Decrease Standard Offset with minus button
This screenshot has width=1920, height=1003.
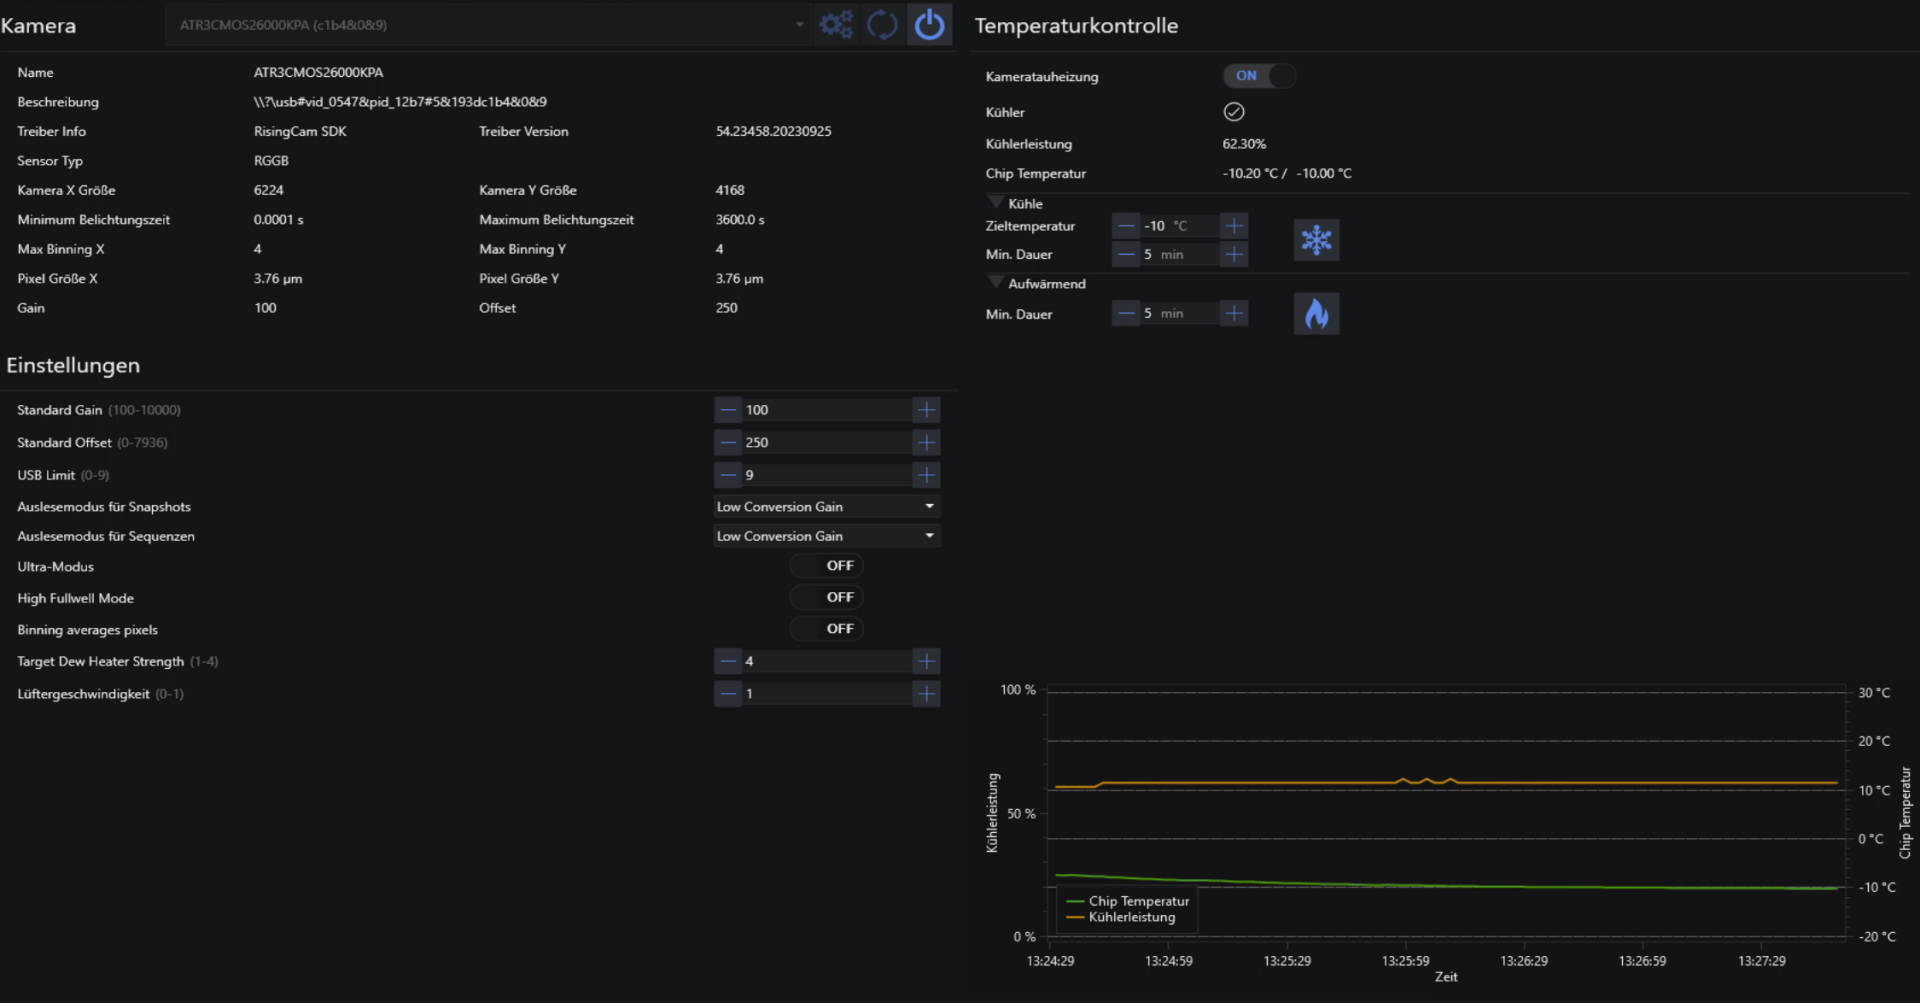(728, 442)
